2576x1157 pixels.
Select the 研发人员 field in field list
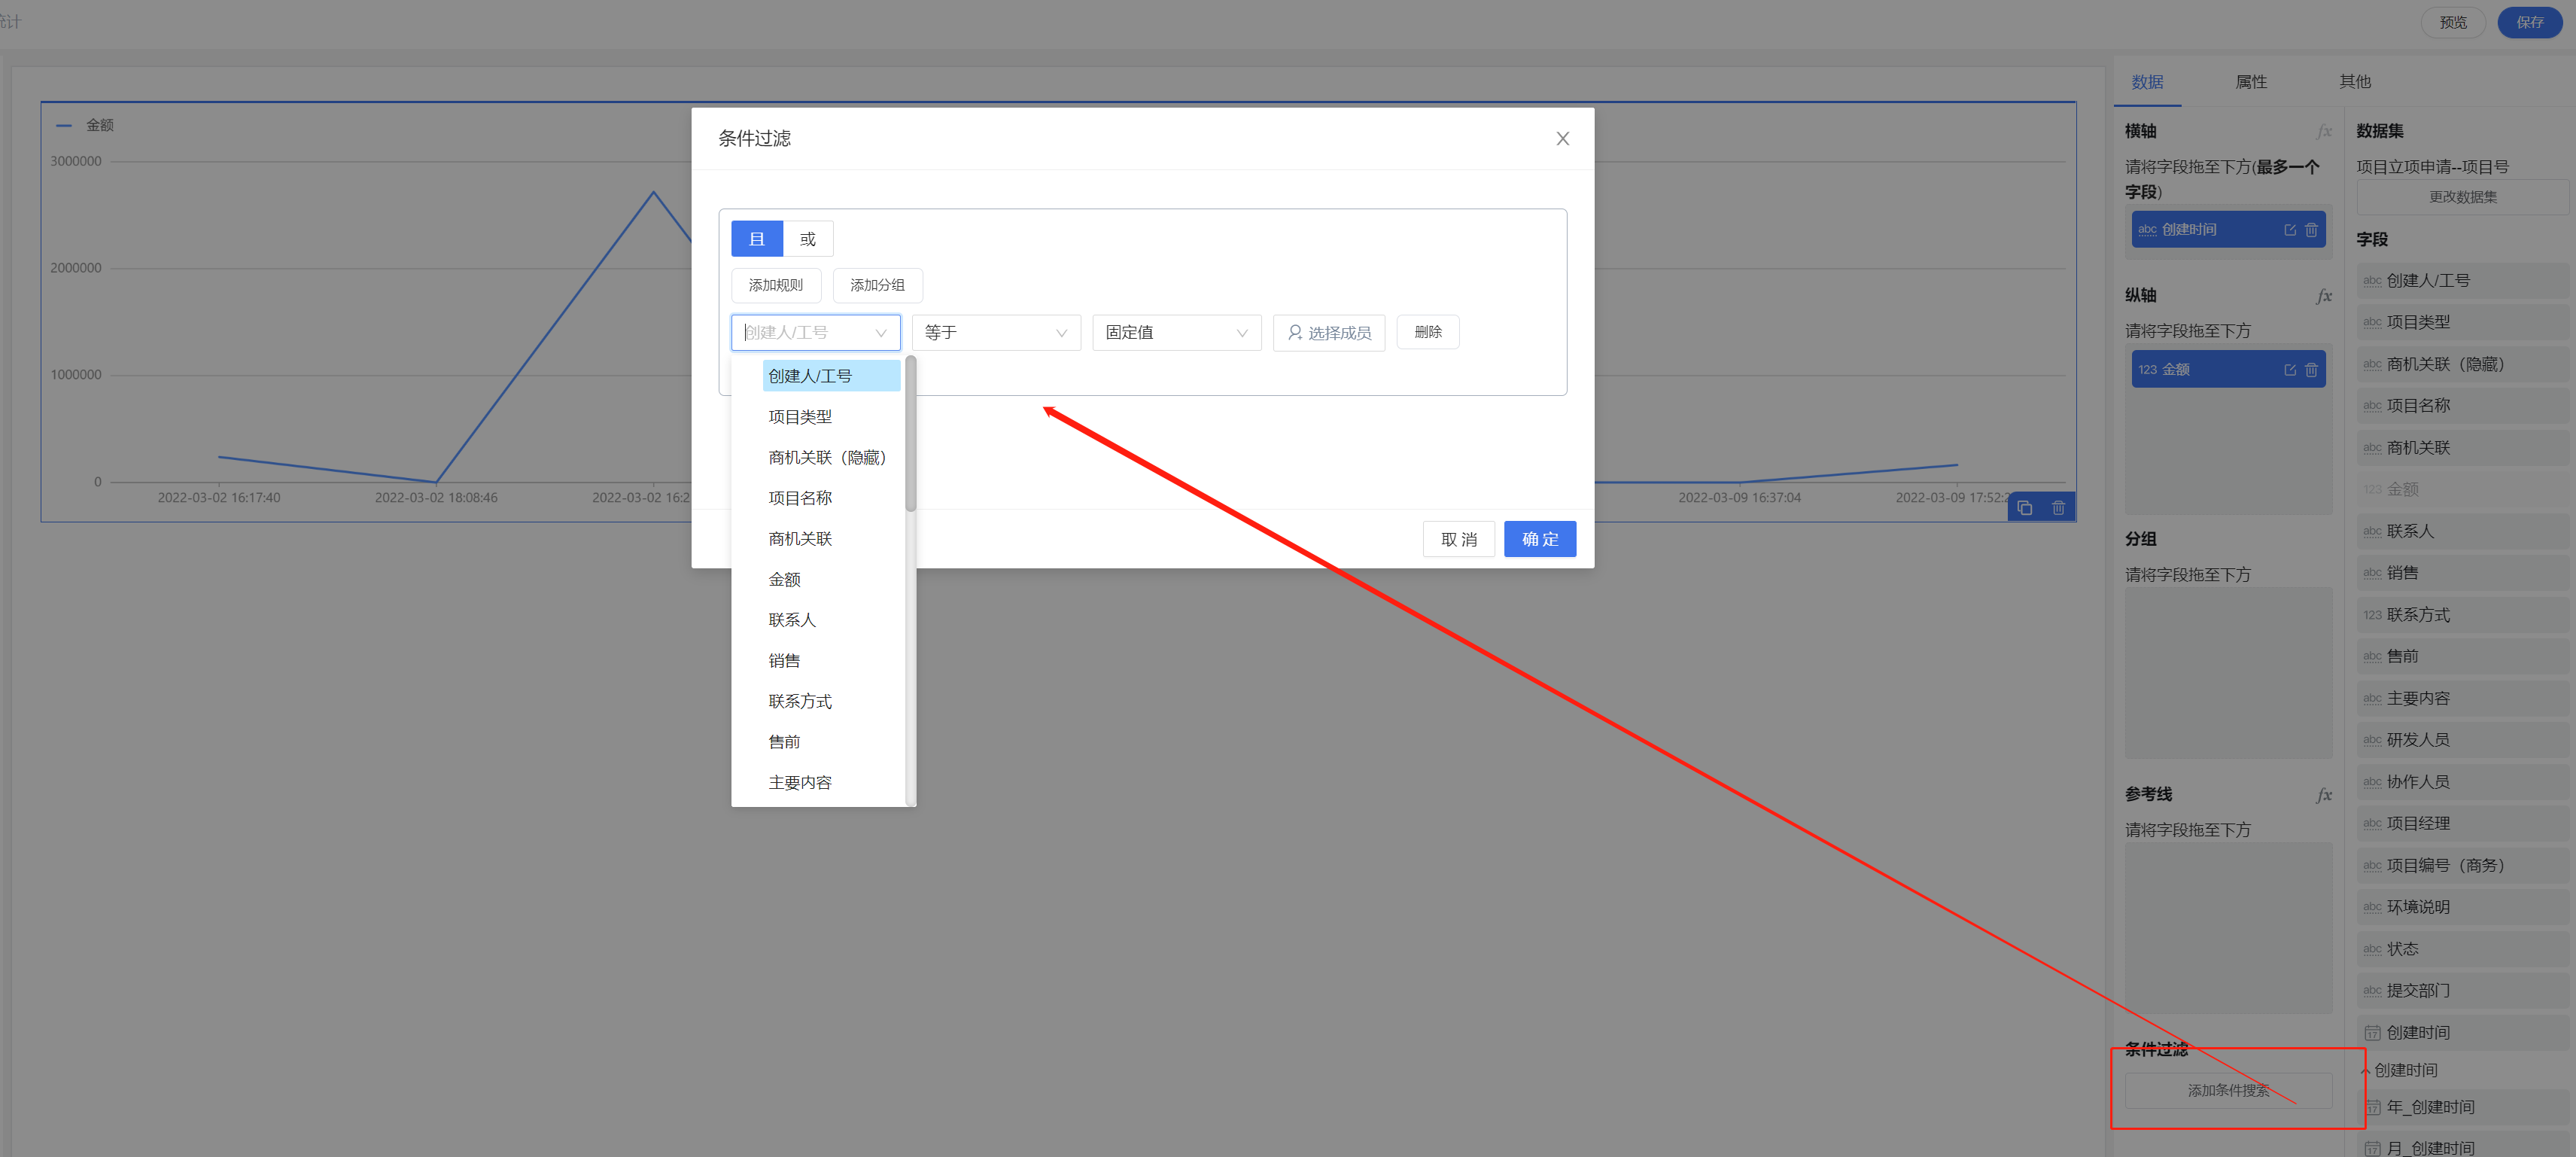2463,740
